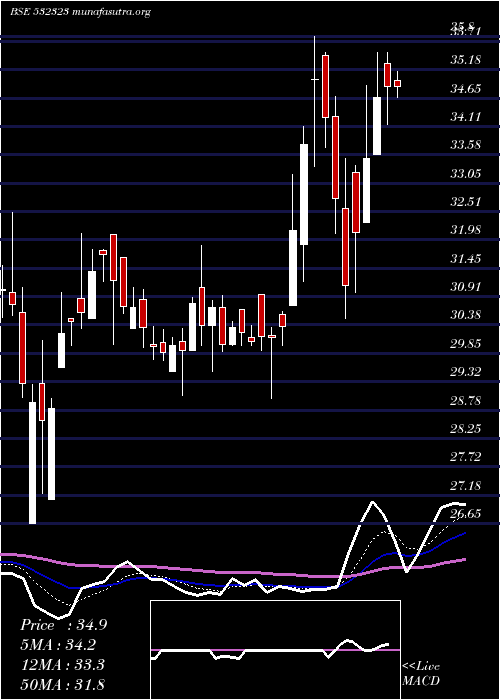Click the 32.51 price axis label
The width and height of the screenshot is (500, 700).
(x=466, y=201)
